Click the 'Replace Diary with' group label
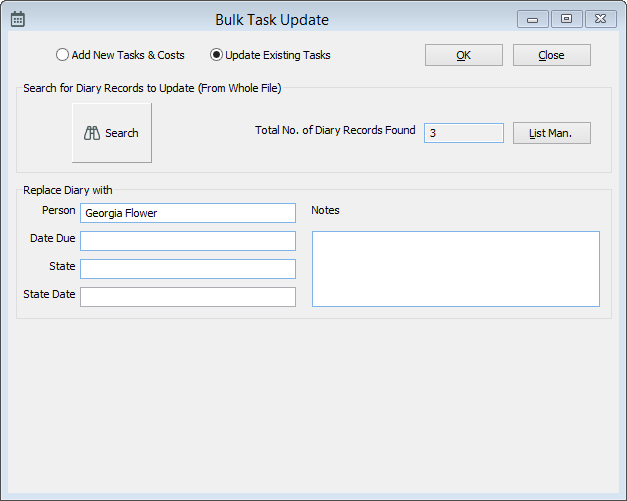The height and width of the screenshot is (501, 627). click(68, 190)
